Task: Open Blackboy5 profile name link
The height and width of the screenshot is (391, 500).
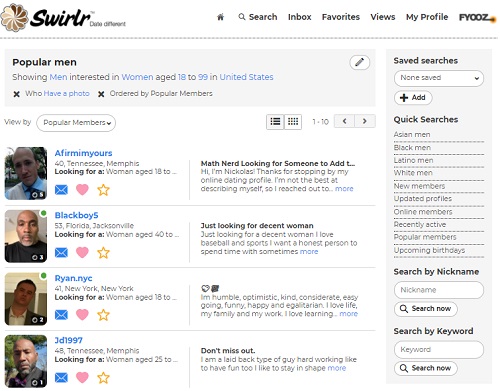Action: point(76,215)
